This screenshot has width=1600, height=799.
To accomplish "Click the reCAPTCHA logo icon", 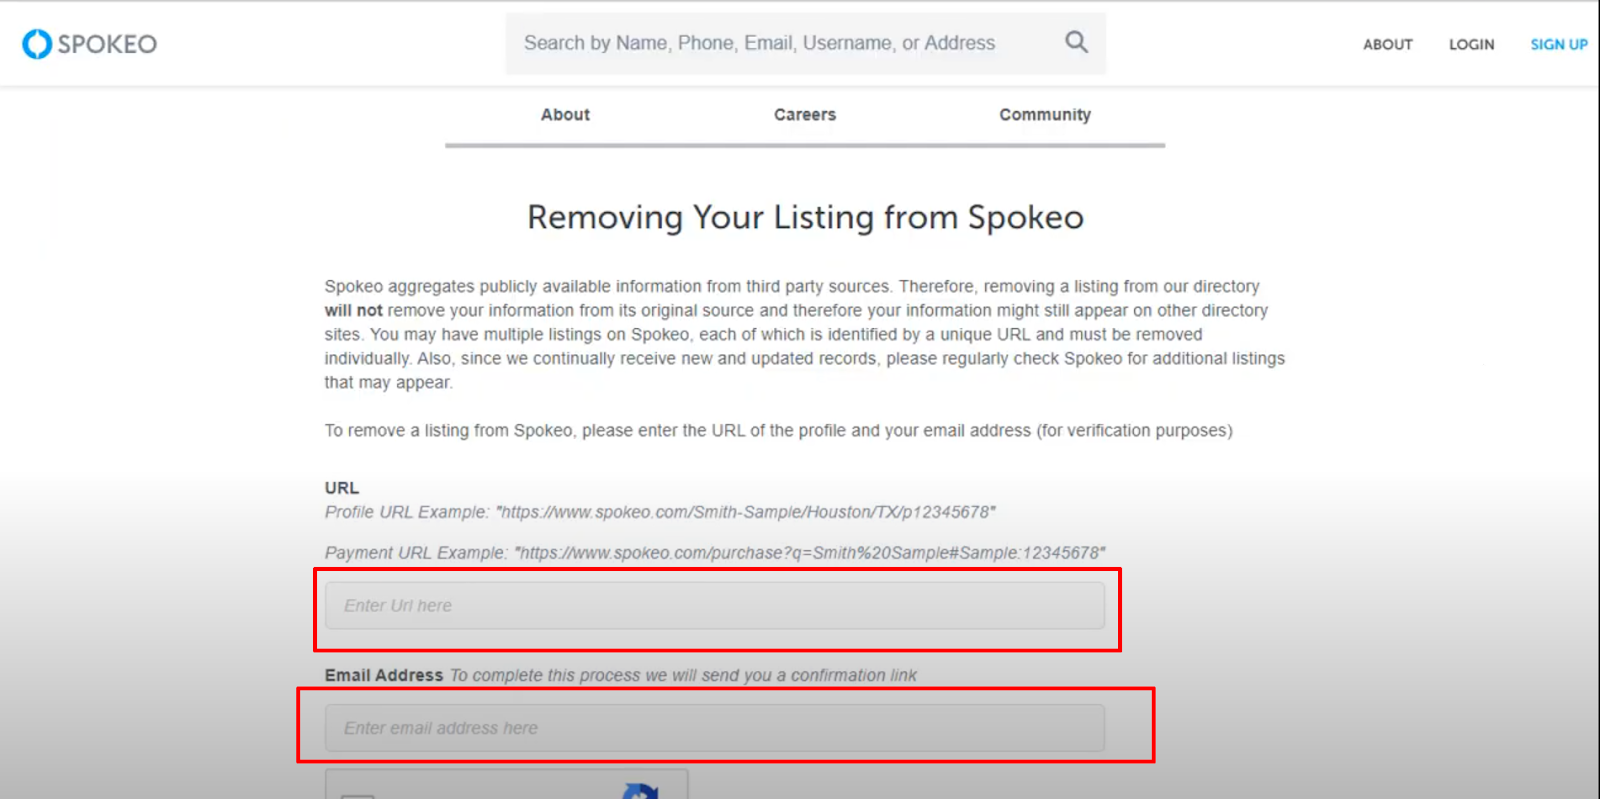I will point(640,791).
